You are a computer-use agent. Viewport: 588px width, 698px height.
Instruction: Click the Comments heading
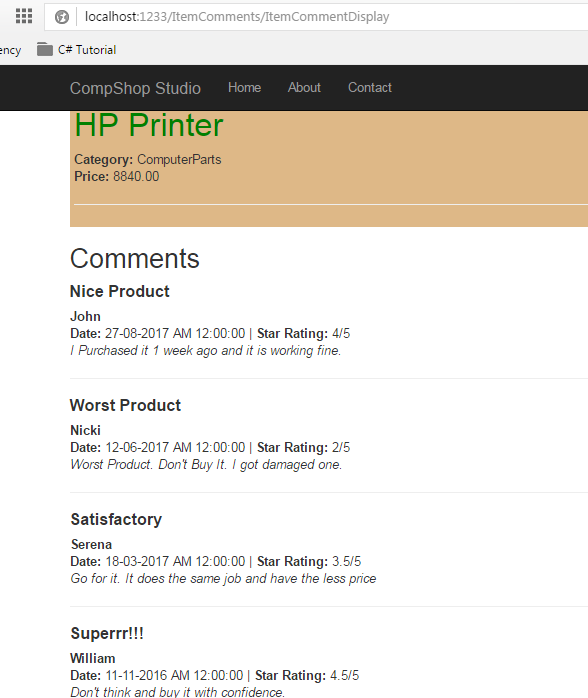pyautogui.click(x=134, y=258)
